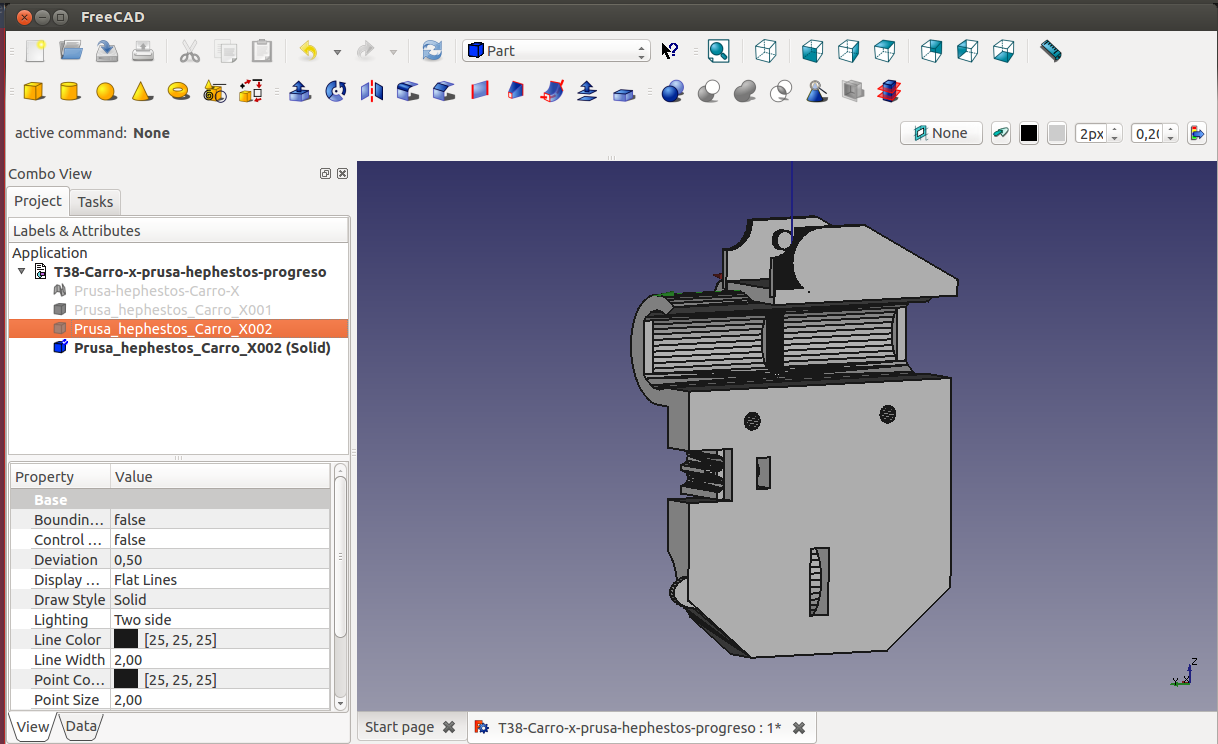Insert a cylinder primitive
This screenshot has width=1218, height=744.
tap(69, 92)
